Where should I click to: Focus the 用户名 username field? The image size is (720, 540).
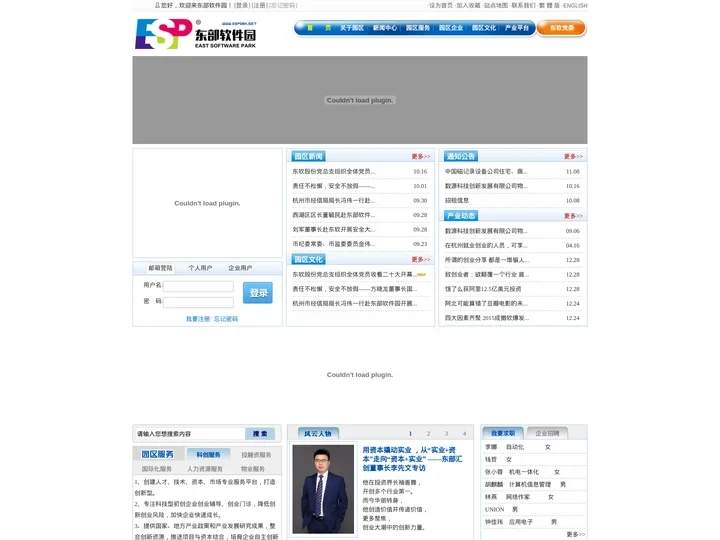pyautogui.click(x=198, y=287)
